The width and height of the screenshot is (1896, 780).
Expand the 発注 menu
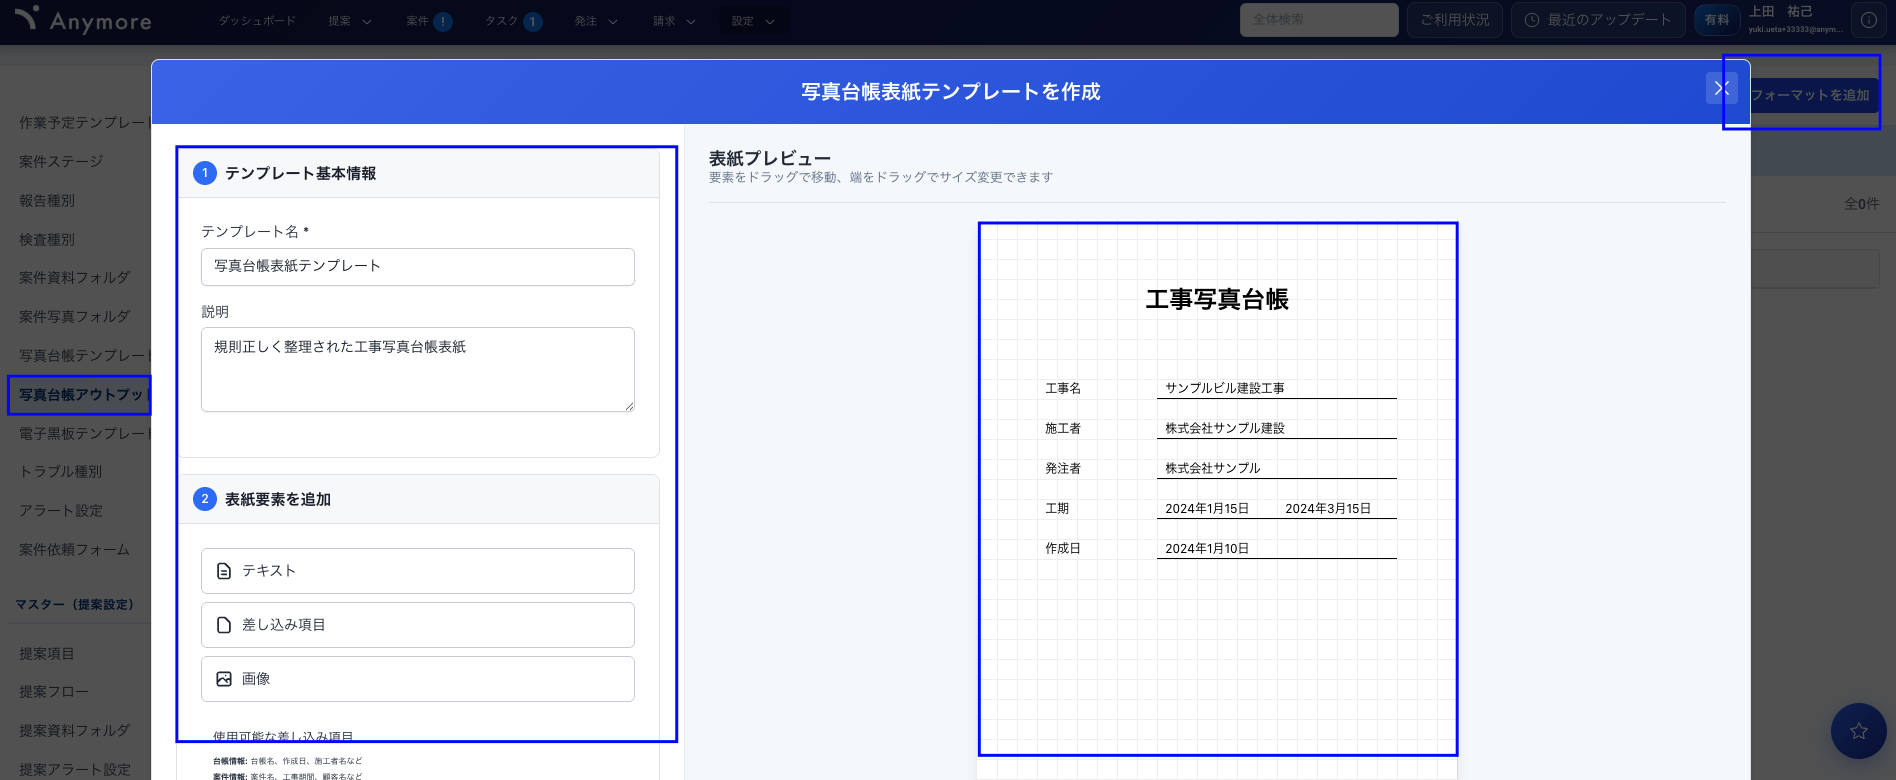596,21
